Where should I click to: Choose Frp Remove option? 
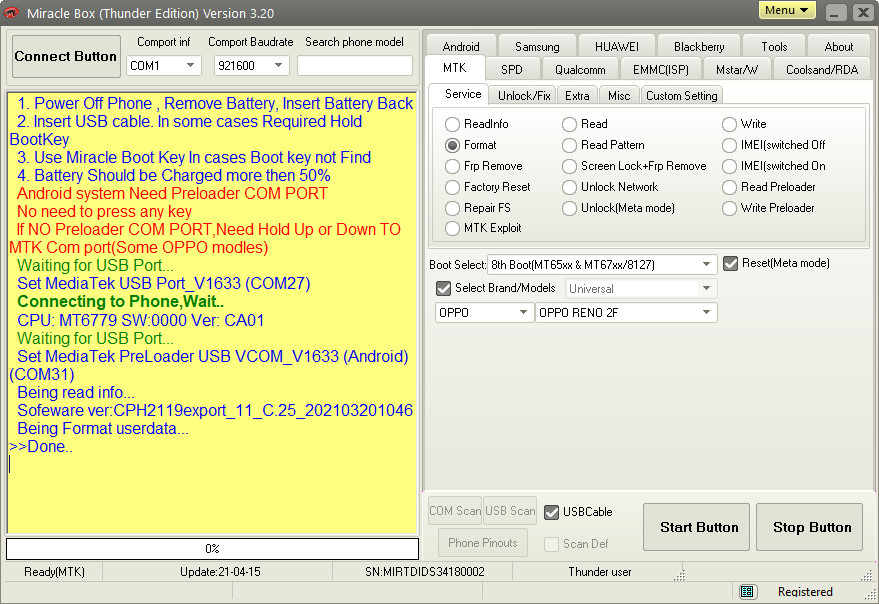tap(483, 167)
